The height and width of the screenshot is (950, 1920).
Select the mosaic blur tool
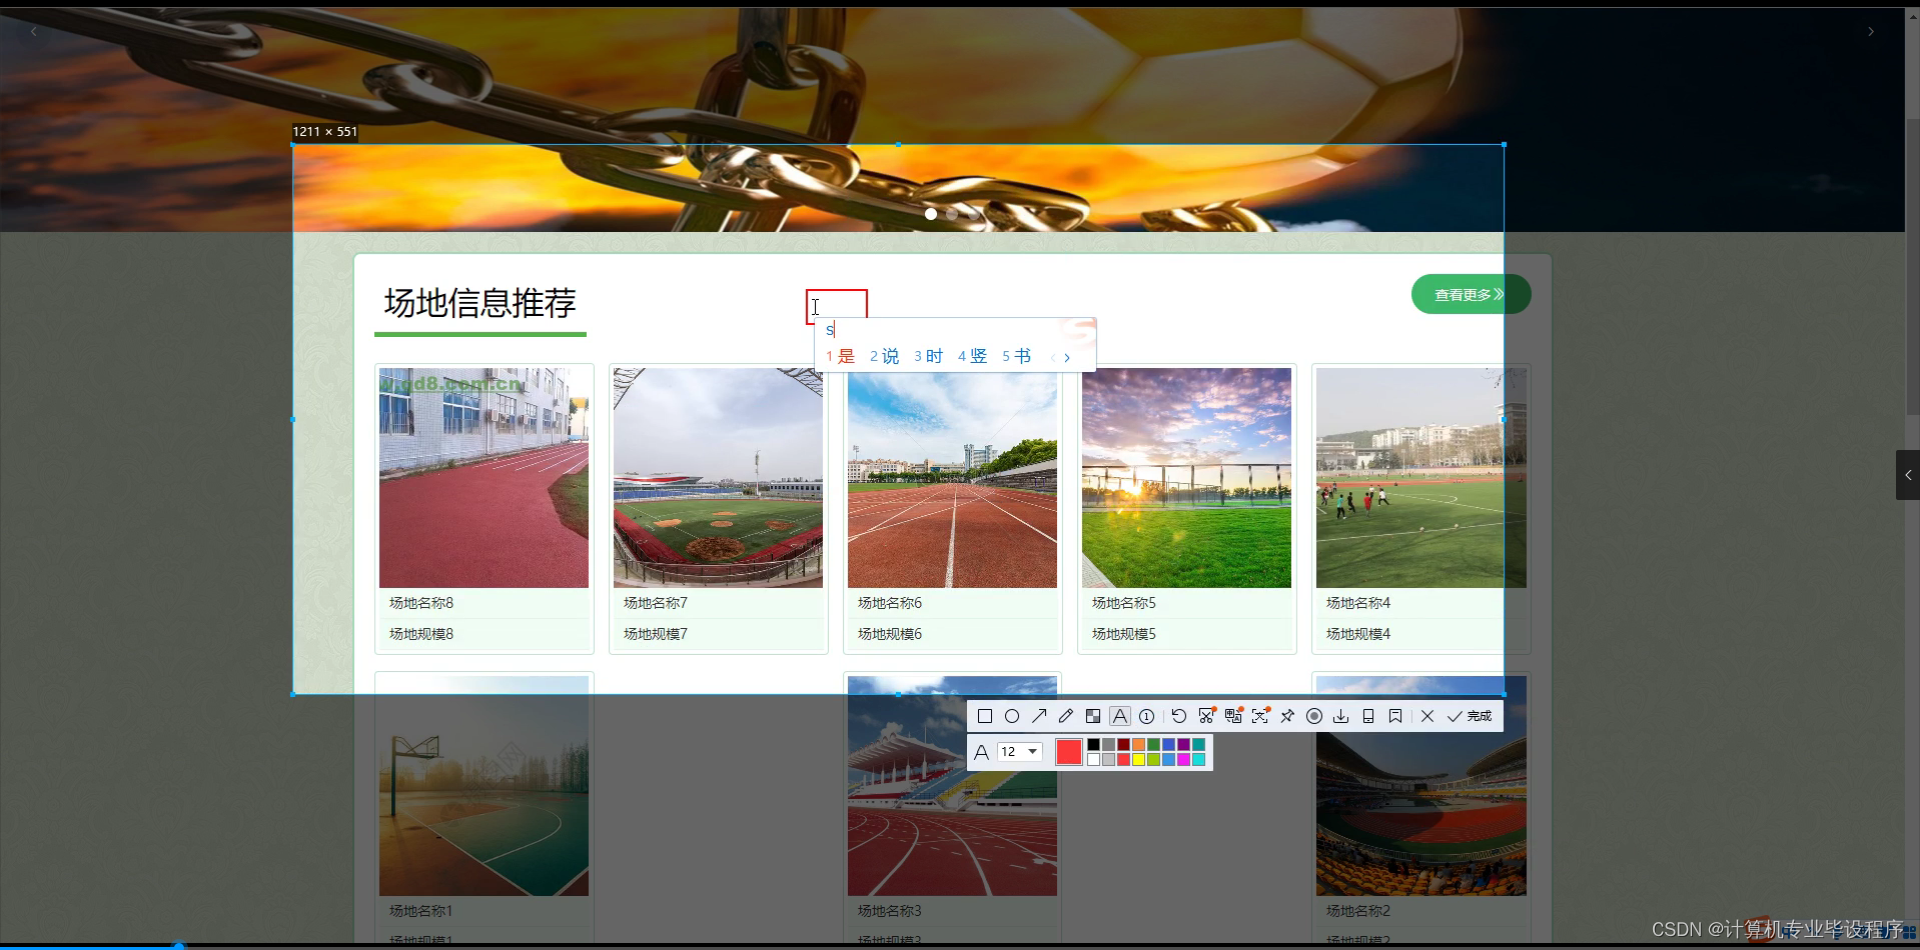(1093, 716)
